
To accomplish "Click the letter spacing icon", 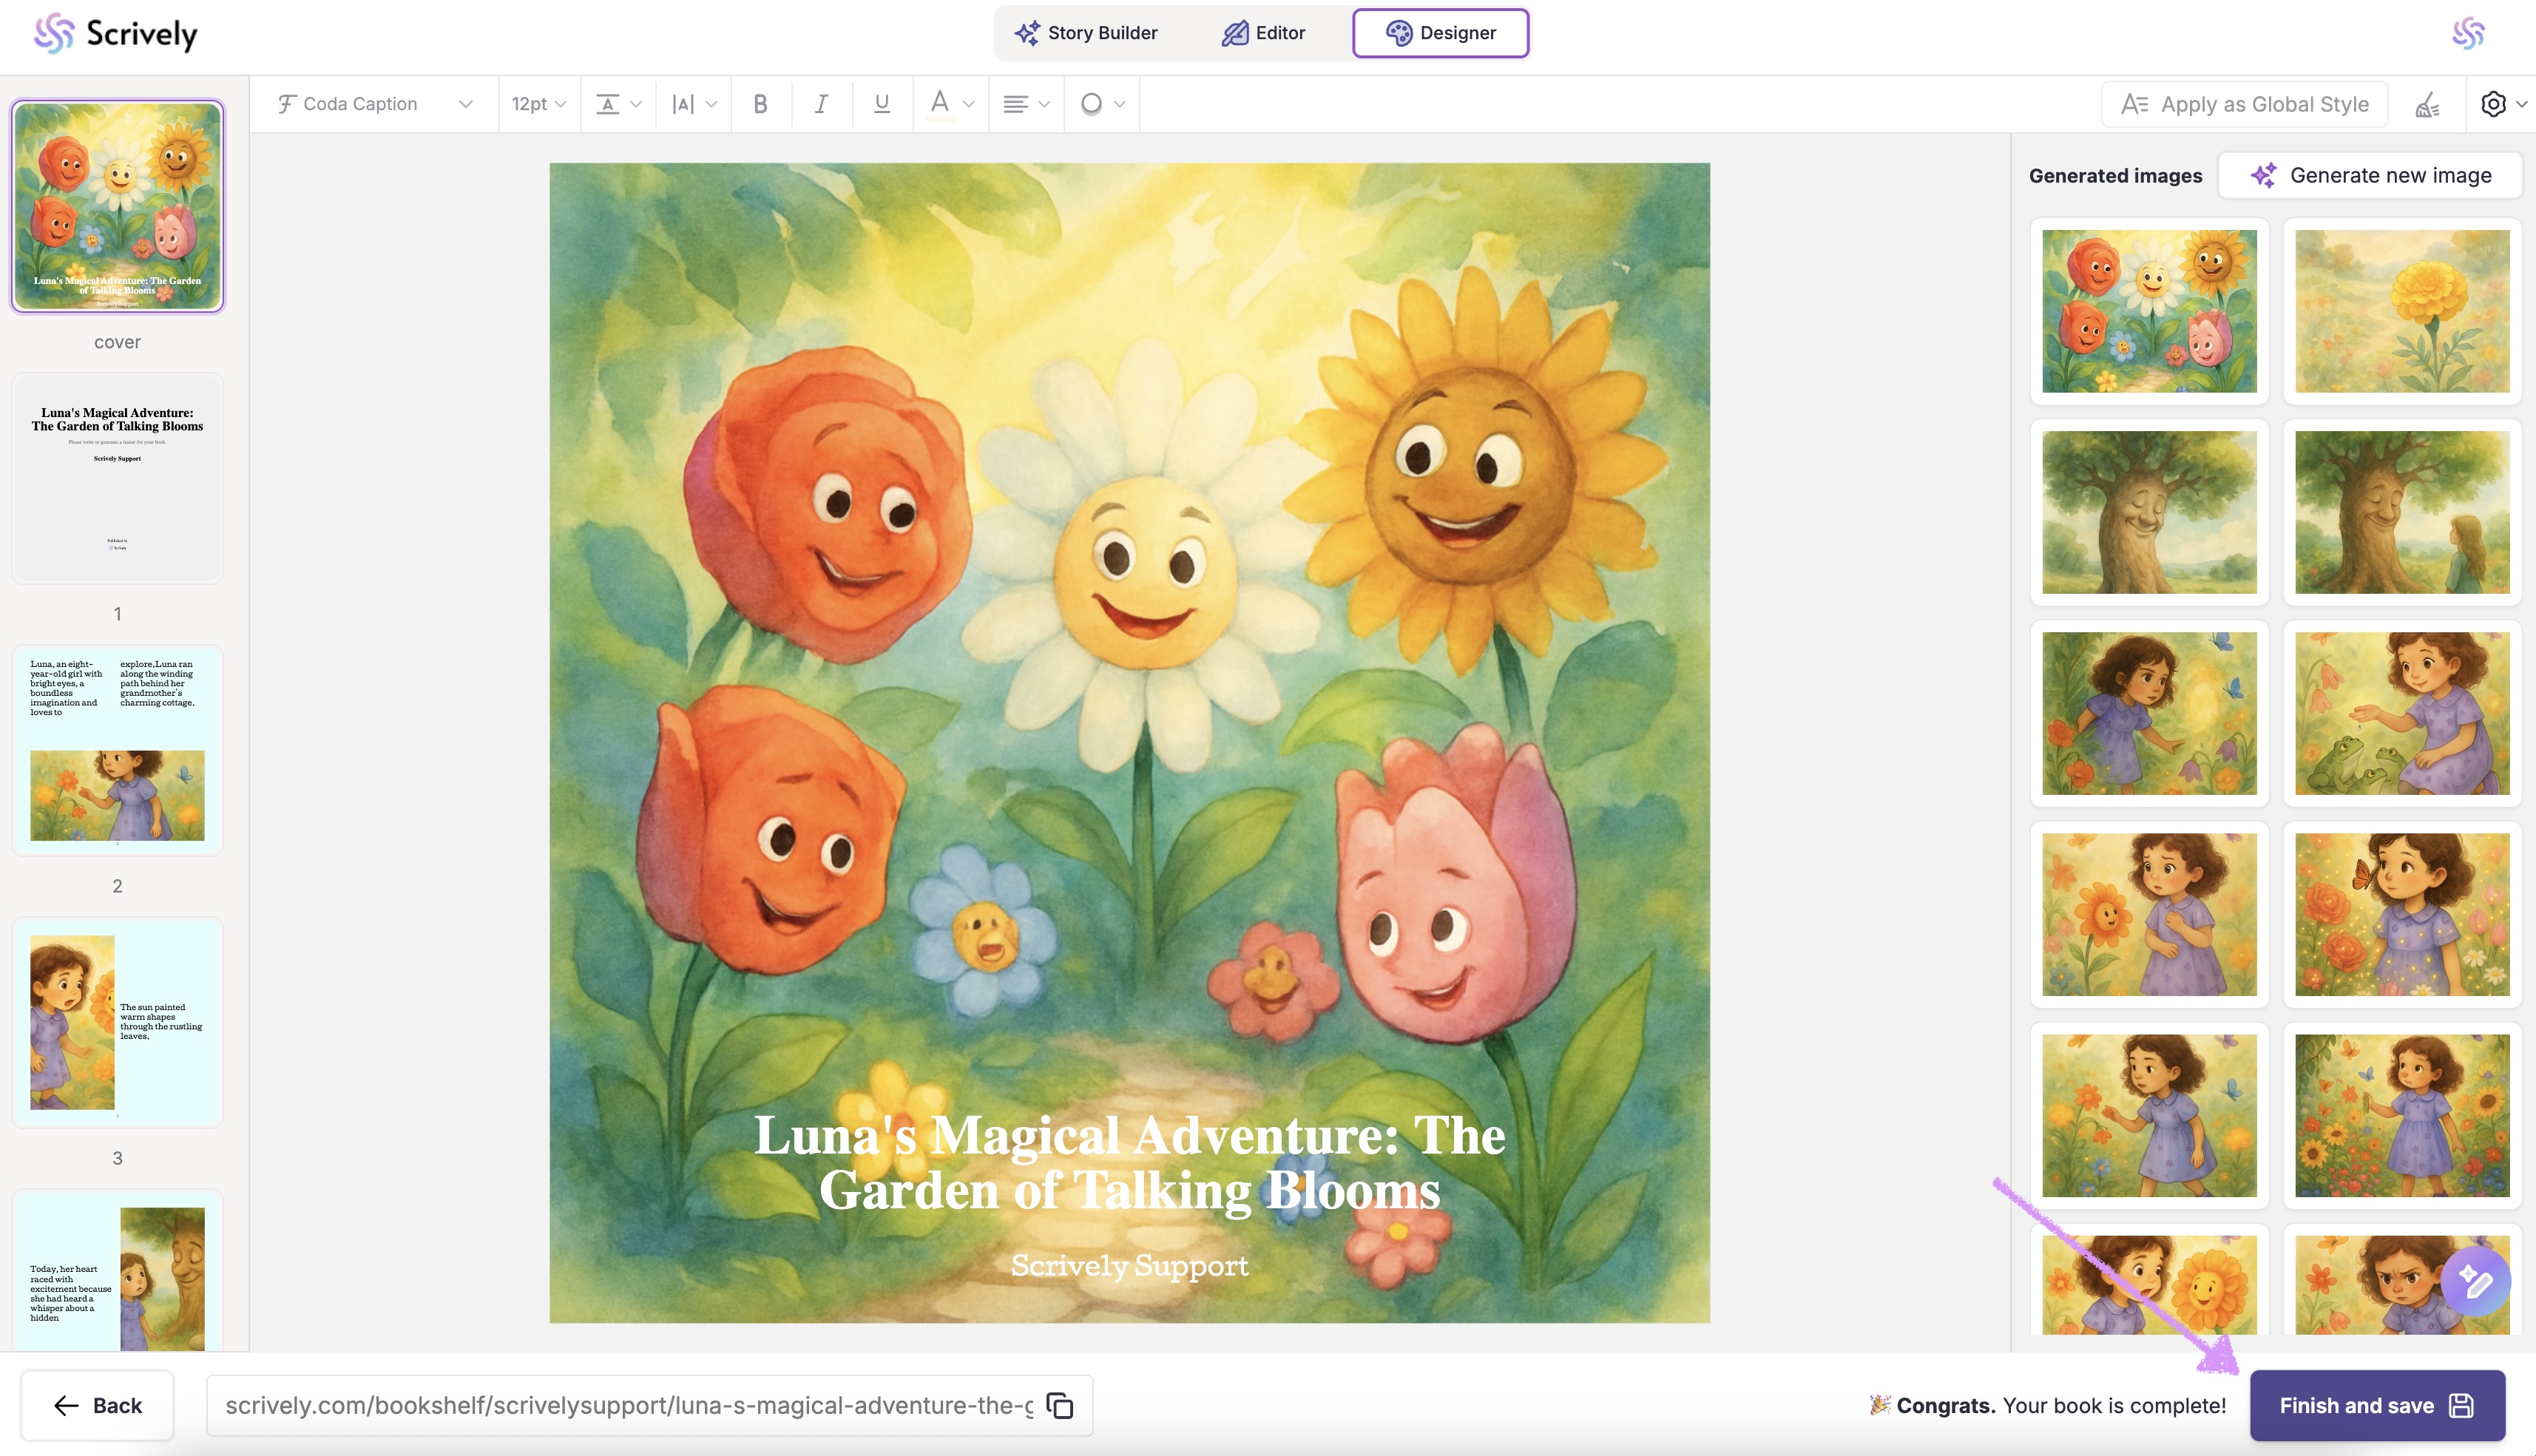I will click(683, 104).
